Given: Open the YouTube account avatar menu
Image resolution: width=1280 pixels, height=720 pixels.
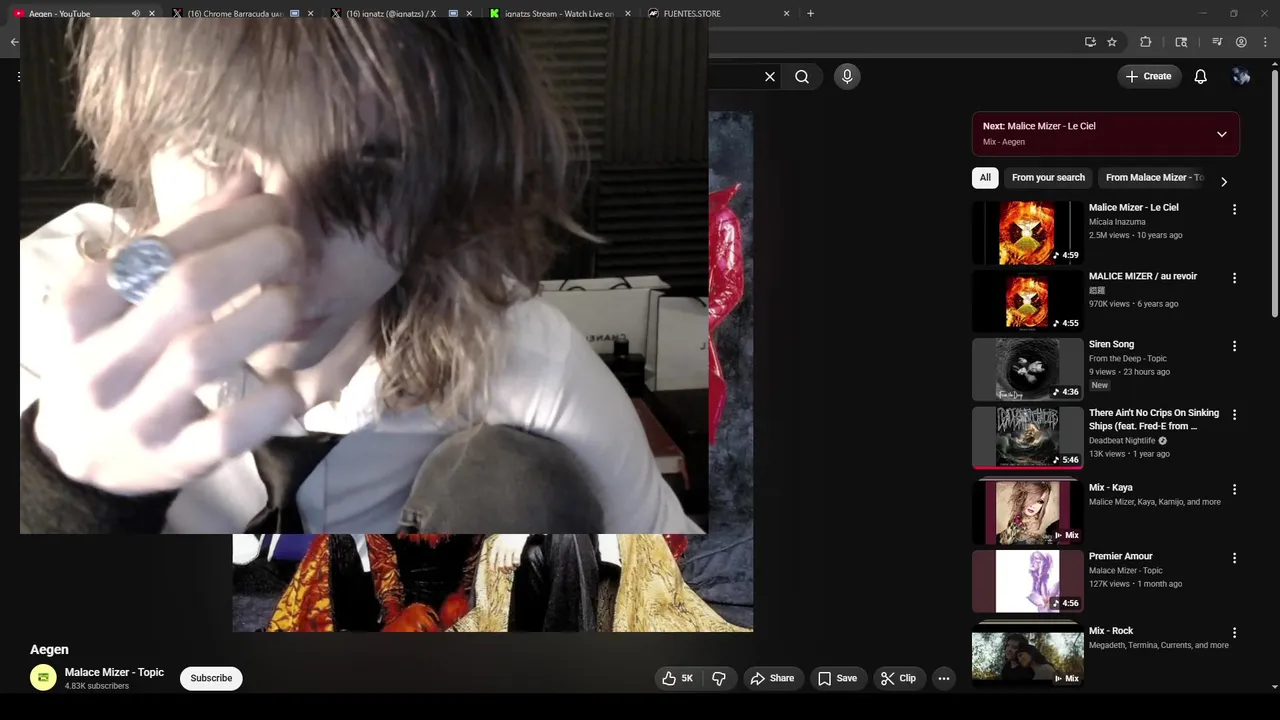Looking at the screenshot, I should click(1241, 76).
